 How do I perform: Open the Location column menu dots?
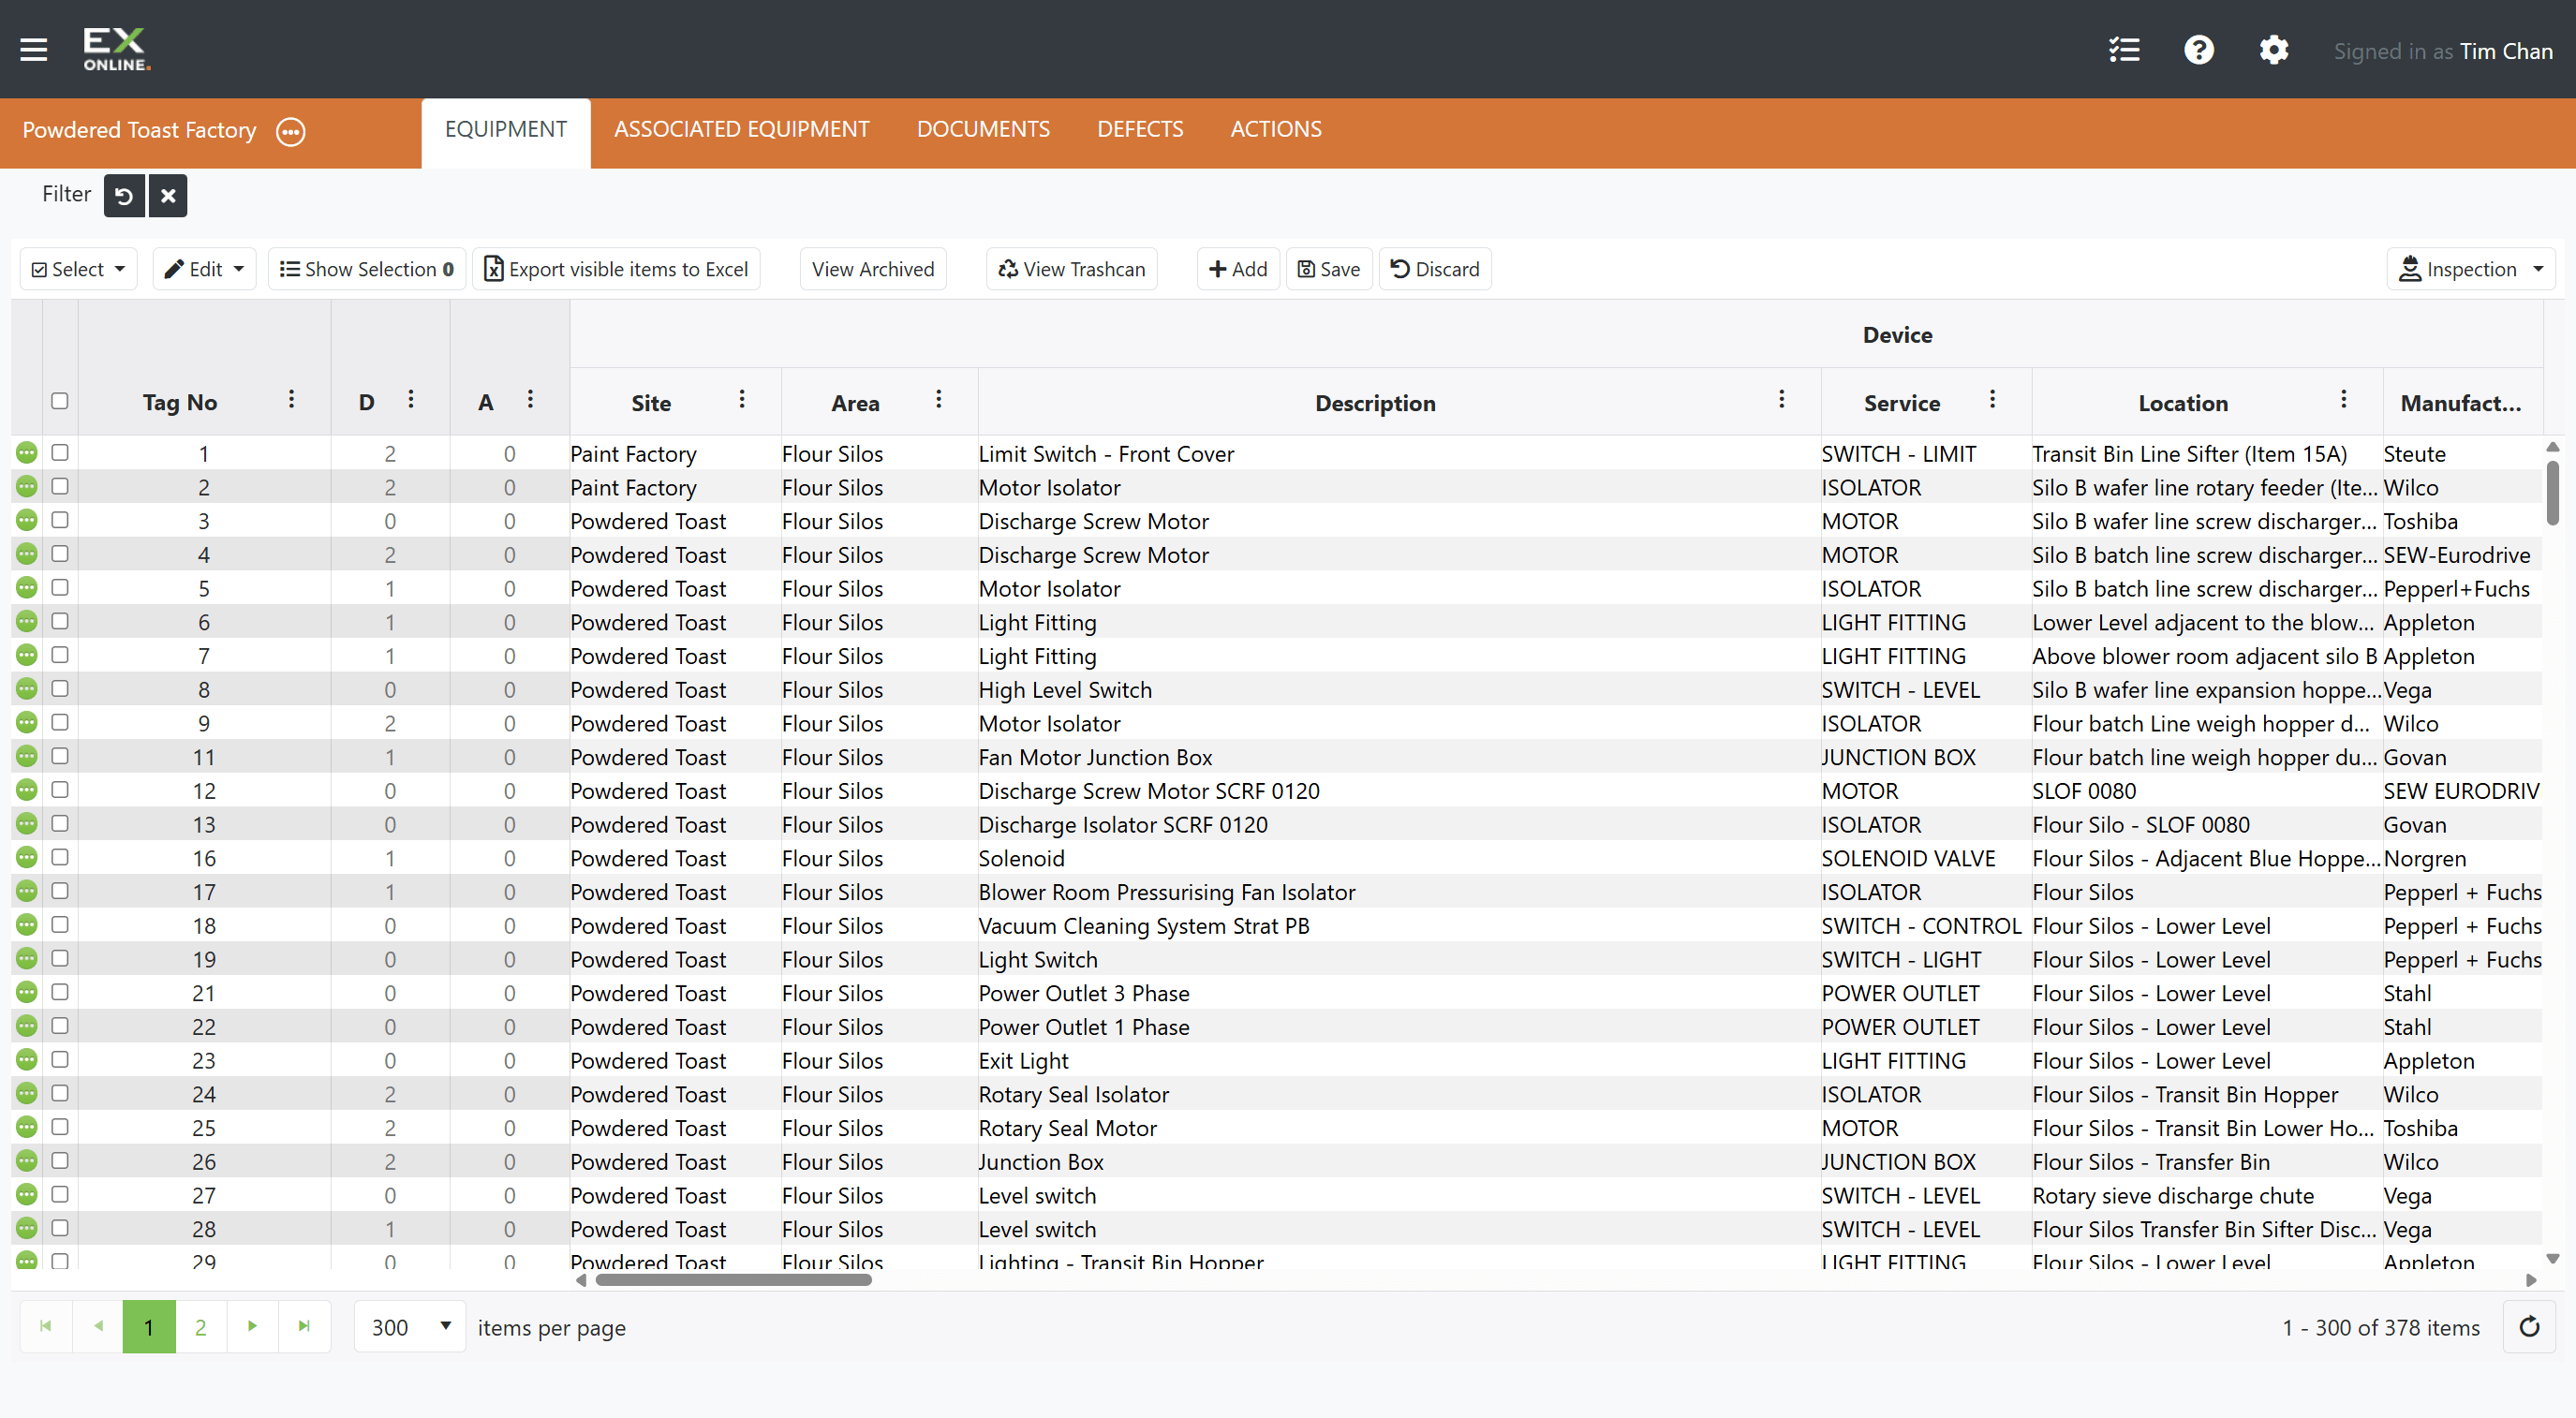[x=2343, y=400]
